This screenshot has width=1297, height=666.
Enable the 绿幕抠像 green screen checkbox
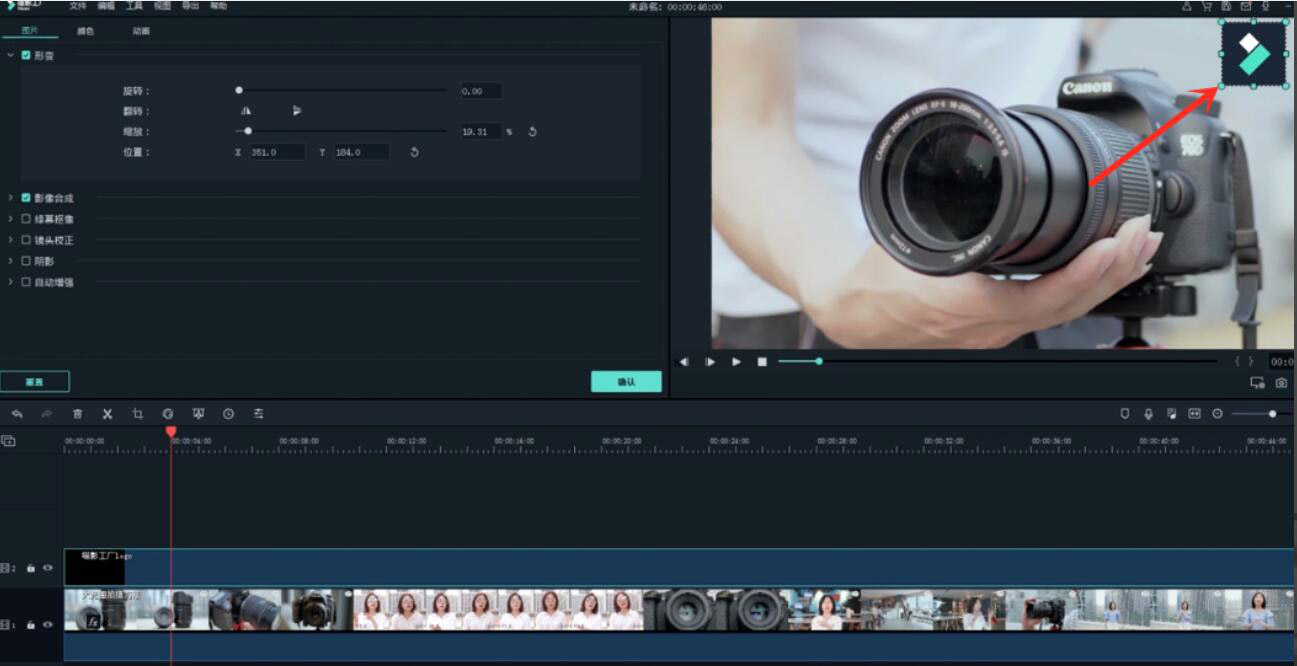[24, 218]
